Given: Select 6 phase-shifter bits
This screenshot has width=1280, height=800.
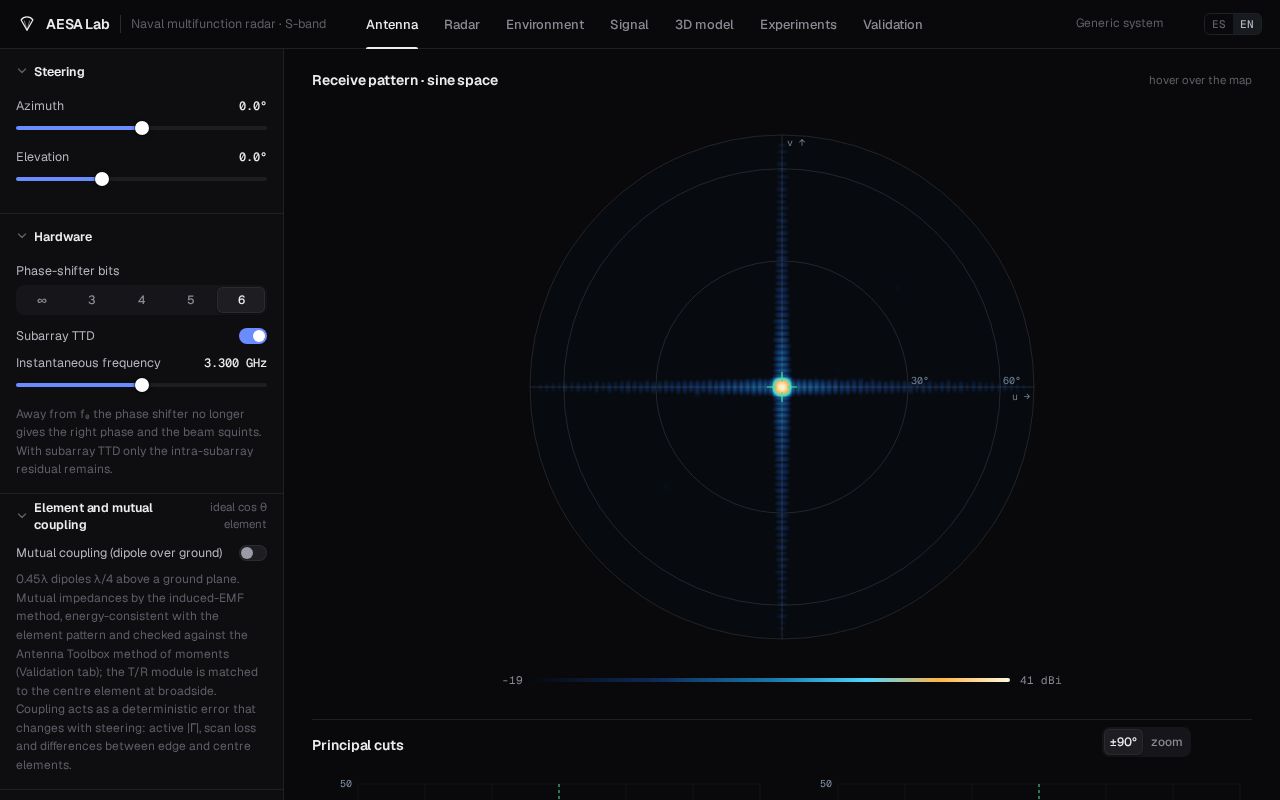Looking at the screenshot, I should pyautogui.click(x=241, y=300).
